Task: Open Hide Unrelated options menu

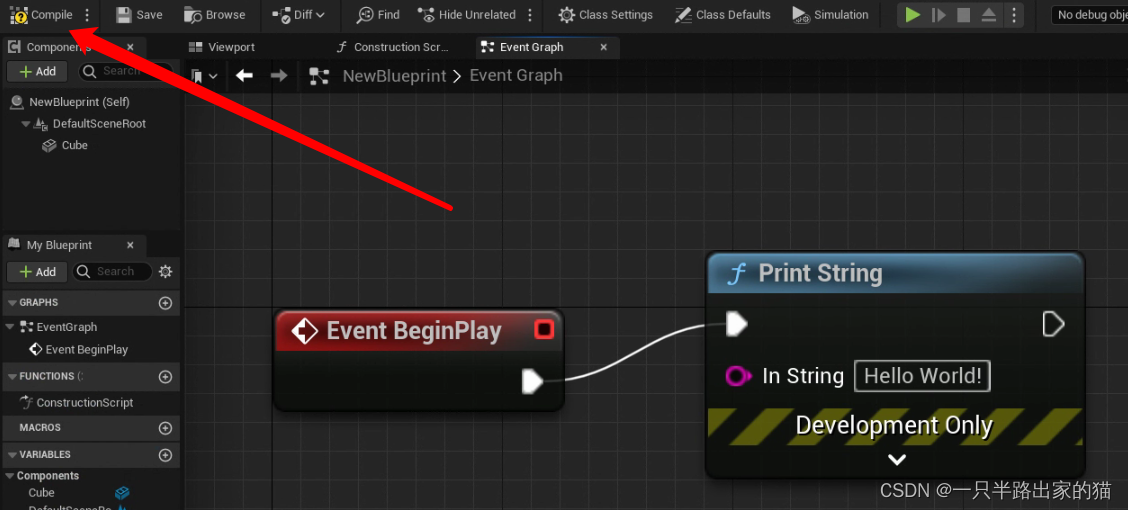Action: [x=530, y=14]
